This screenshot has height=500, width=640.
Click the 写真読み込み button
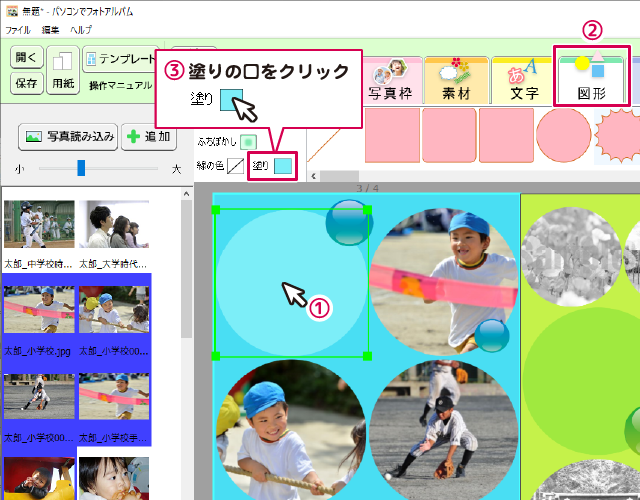tap(68, 137)
